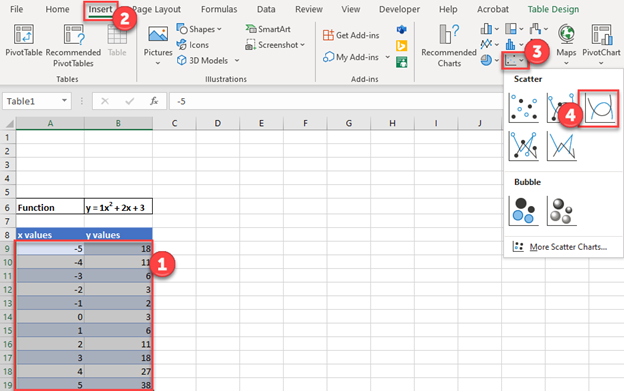Open the Pie Chart dropdown arrow
The width and height of the screenshot is (624, 391).
[x=497, y=60]
